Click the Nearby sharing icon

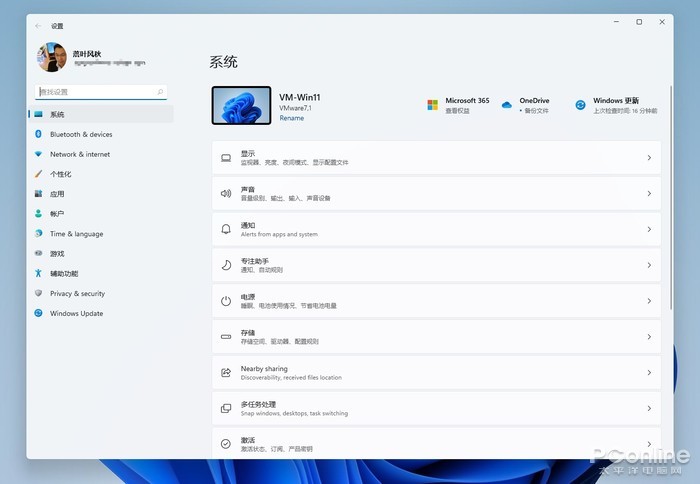(x=226, y=372)
